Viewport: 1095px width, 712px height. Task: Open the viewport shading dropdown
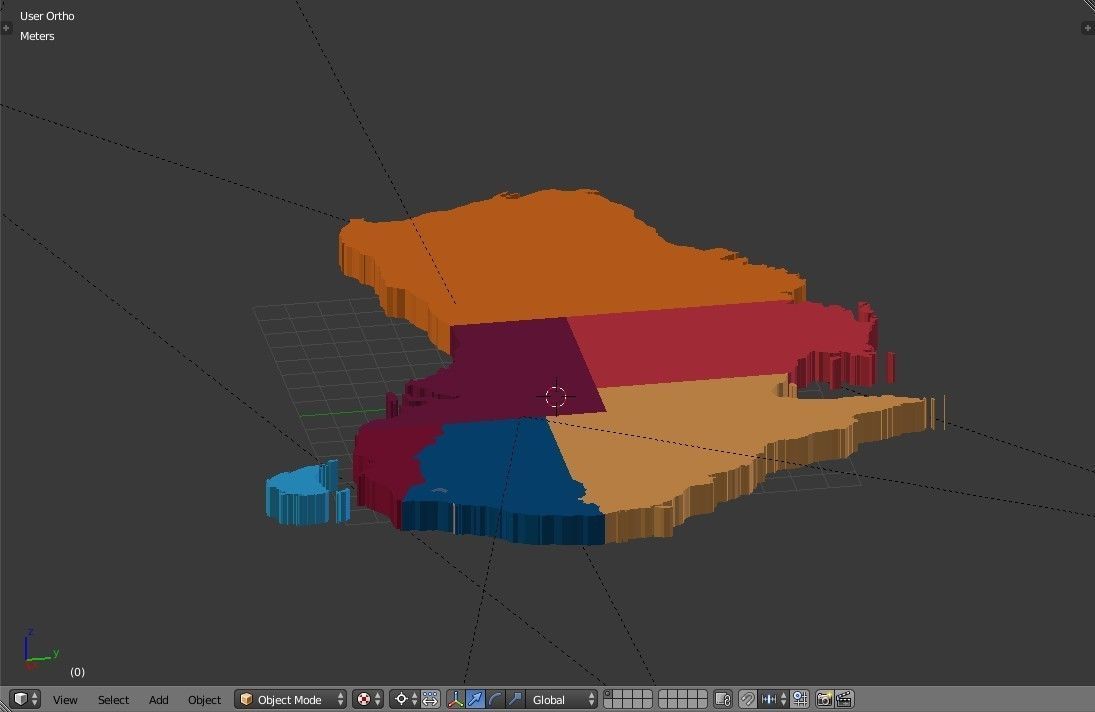(365, 699)
